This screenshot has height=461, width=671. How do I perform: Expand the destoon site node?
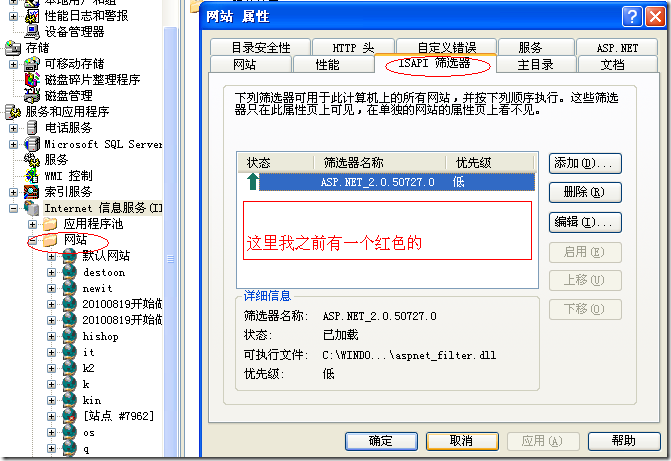(x=51, y=273)
